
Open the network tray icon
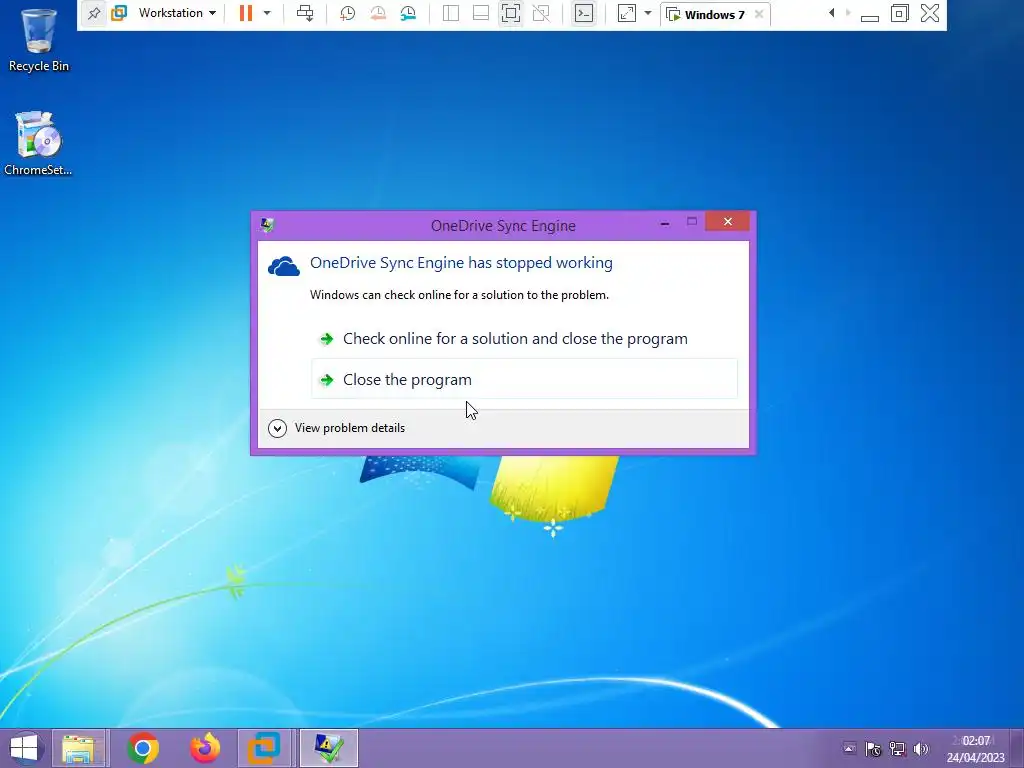pyautogui.click(x=897, y=749)
